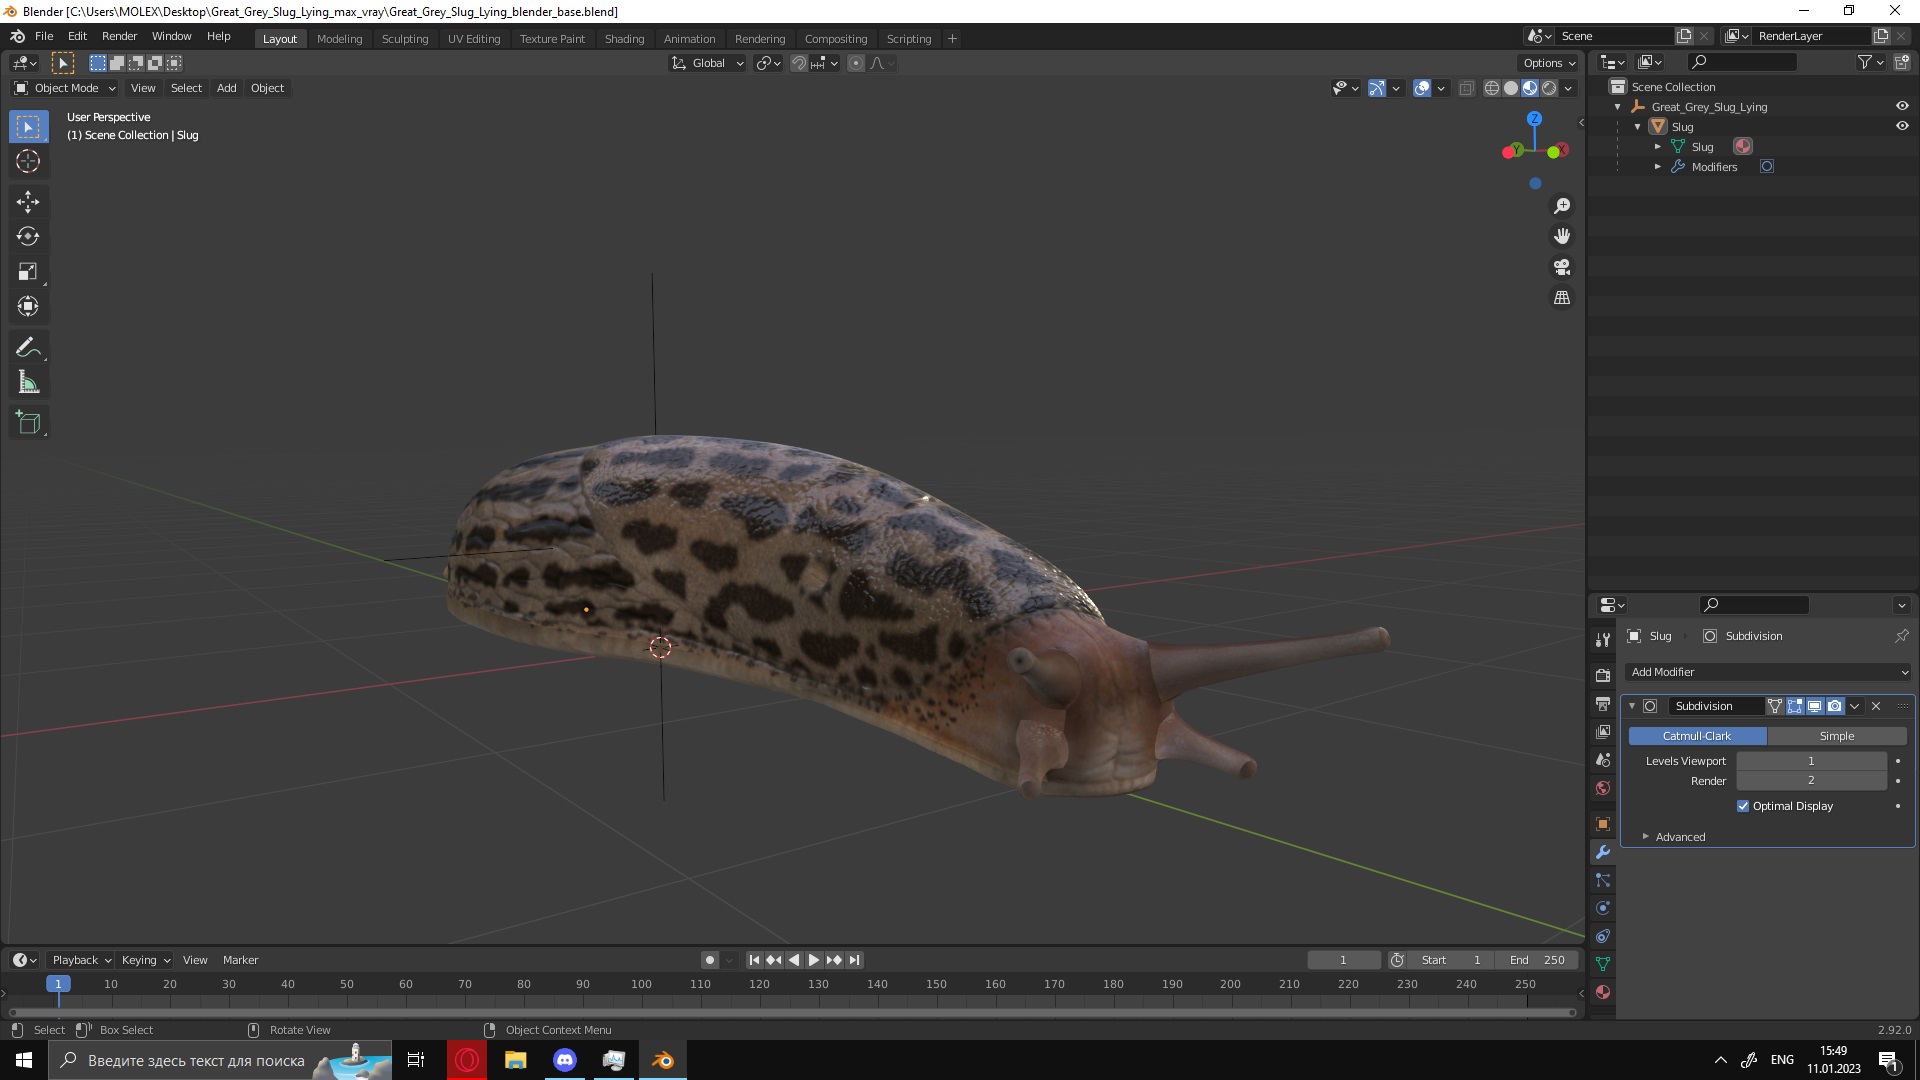Screen dimensions: 1920x1080
Task: Open the Render properties tab
Action: click(1603, 676)
